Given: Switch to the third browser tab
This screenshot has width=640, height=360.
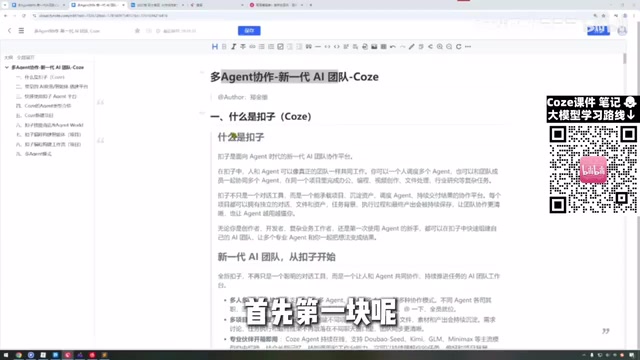Looking at the screenshot, I should 157,5.
